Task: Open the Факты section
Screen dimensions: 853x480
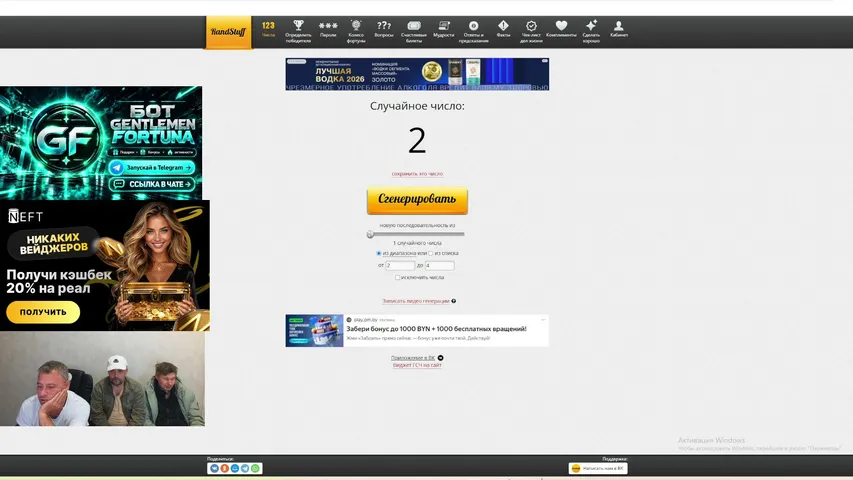Action: (x=503, y=29)
